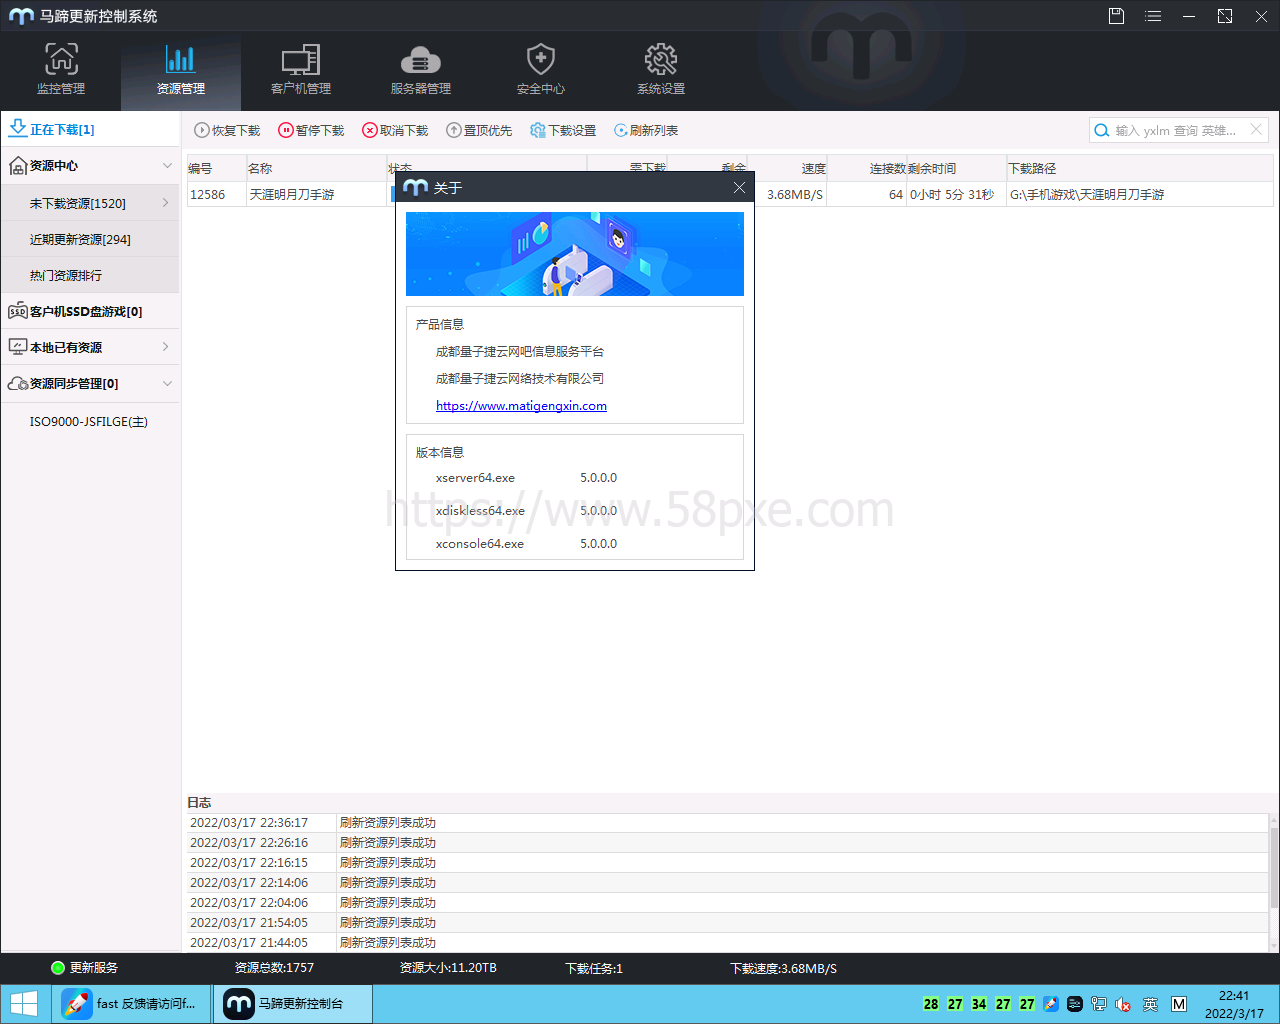Click log entry 2022/03/17 22:04:06
Image resolution: width=1280 pixels, height=1024 pixels.
pos(249,902)
